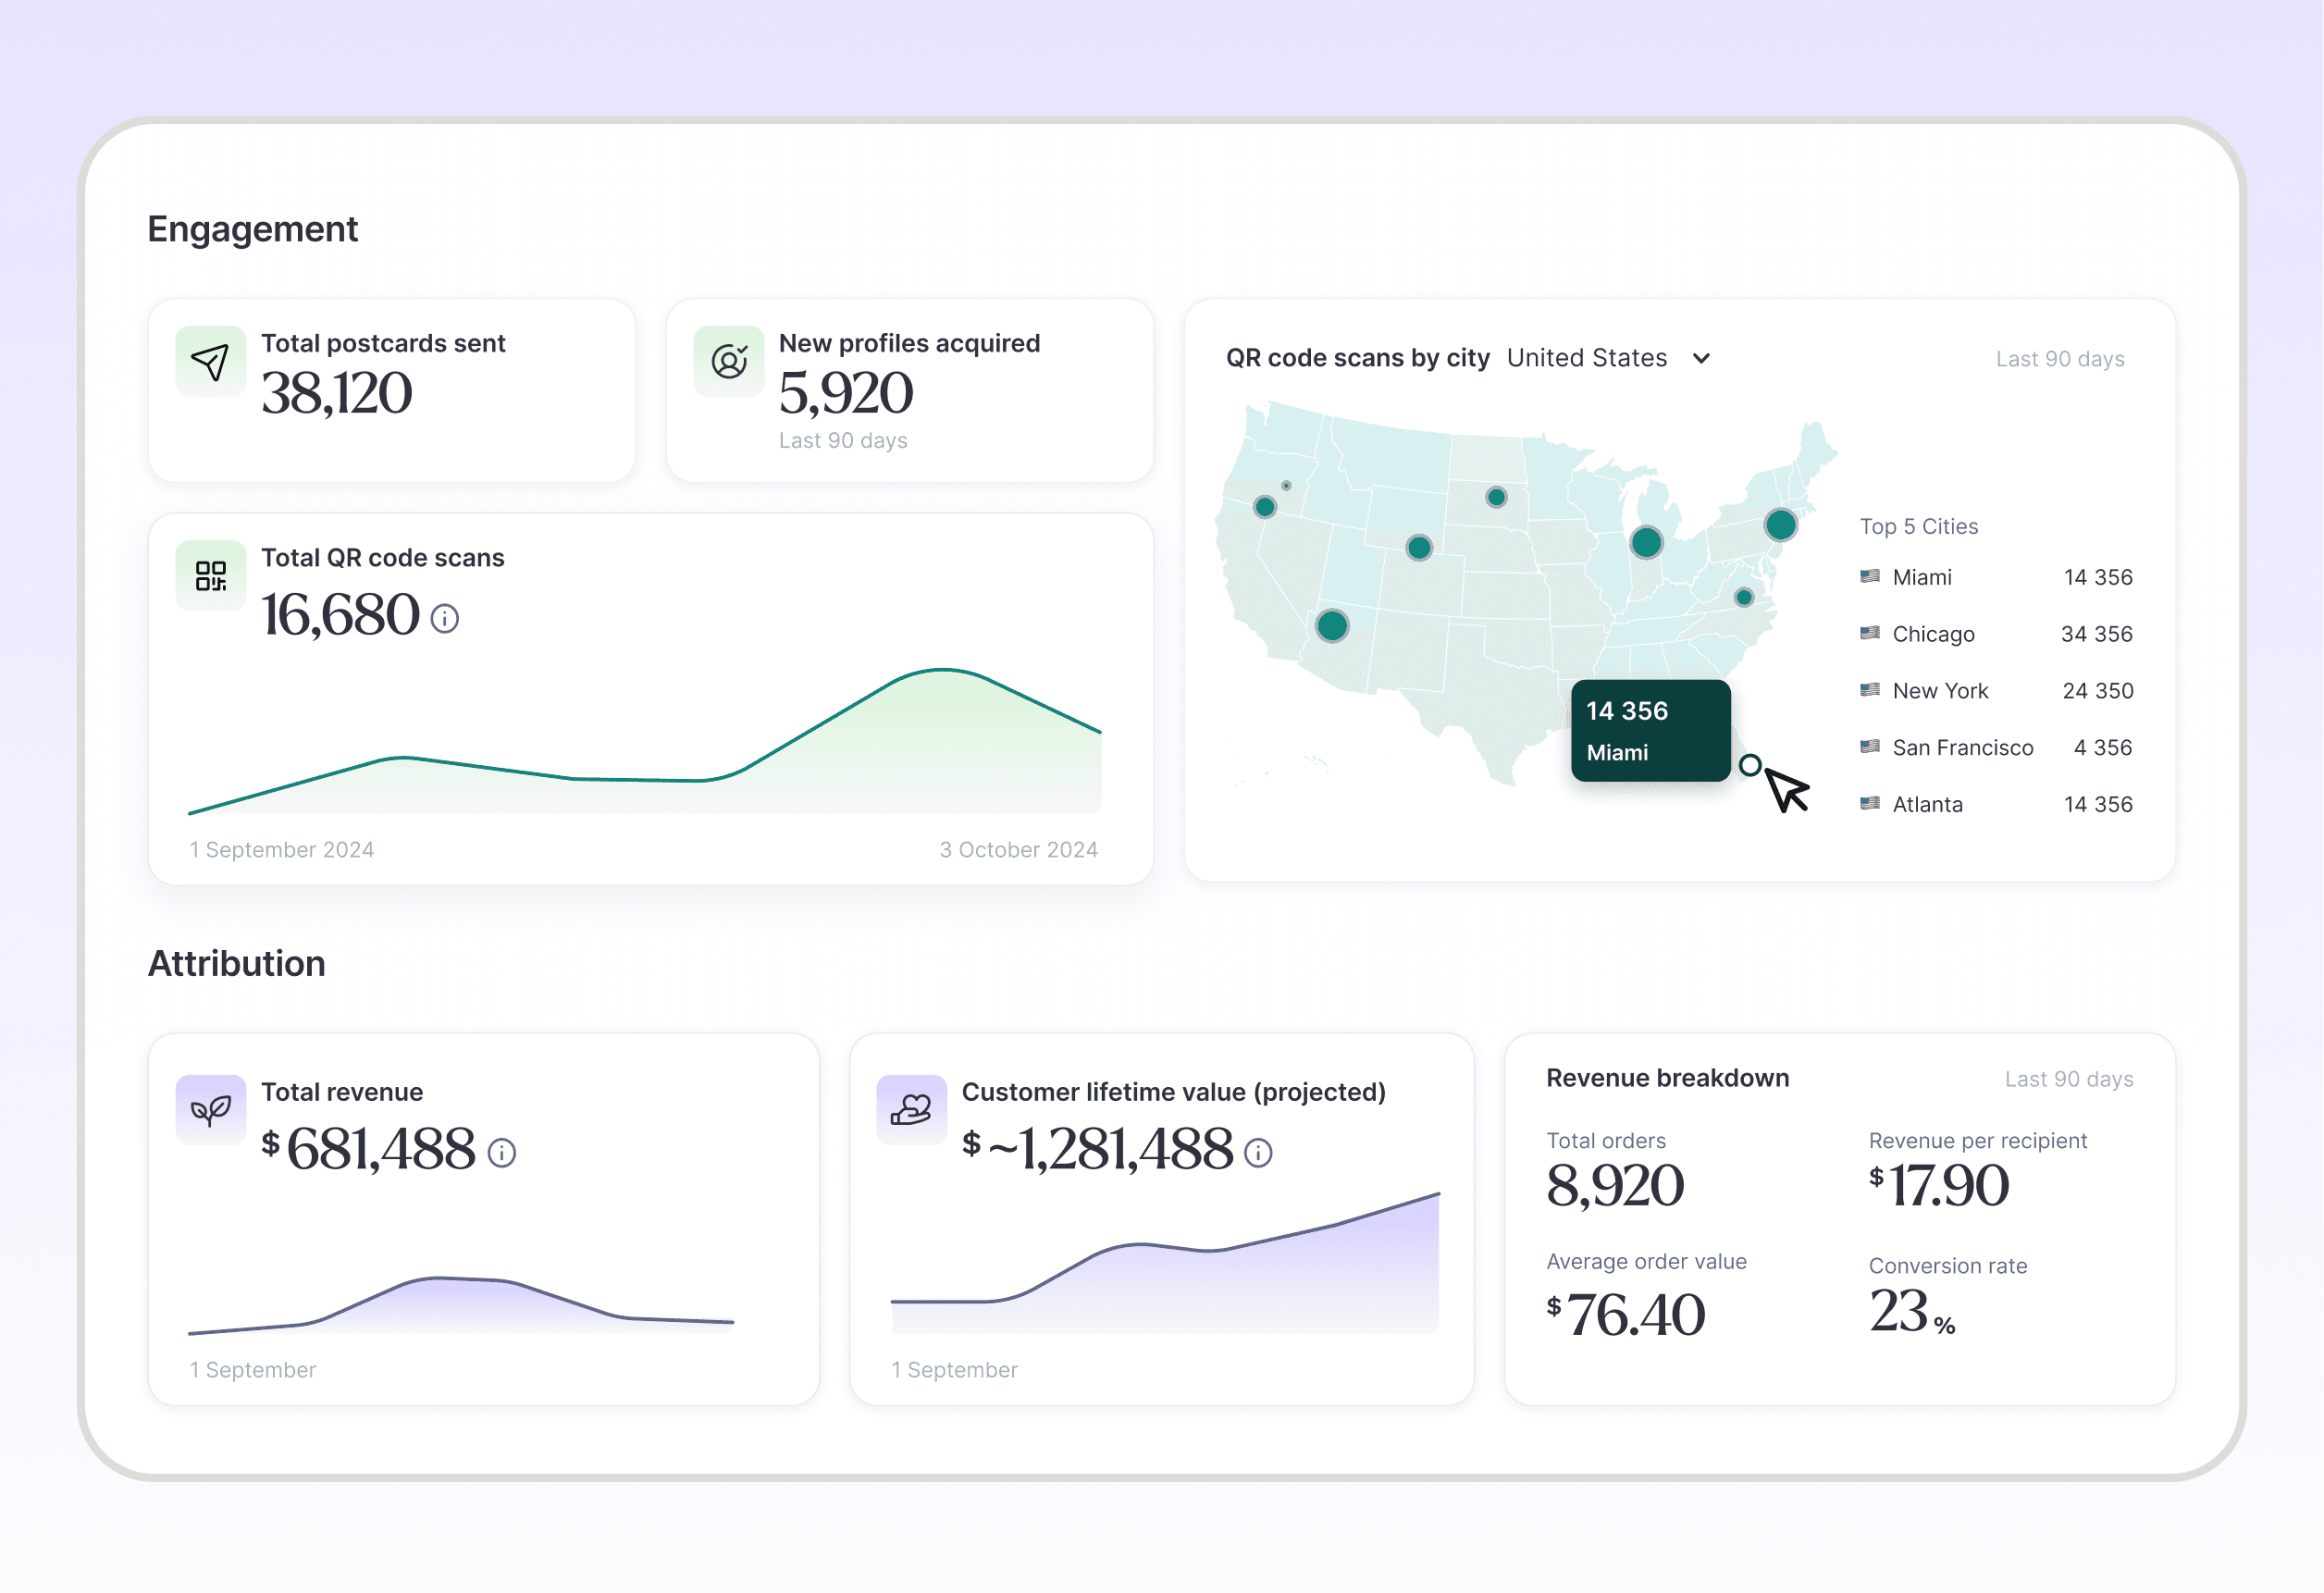Click the Atlanta row in cities list

1926,805
